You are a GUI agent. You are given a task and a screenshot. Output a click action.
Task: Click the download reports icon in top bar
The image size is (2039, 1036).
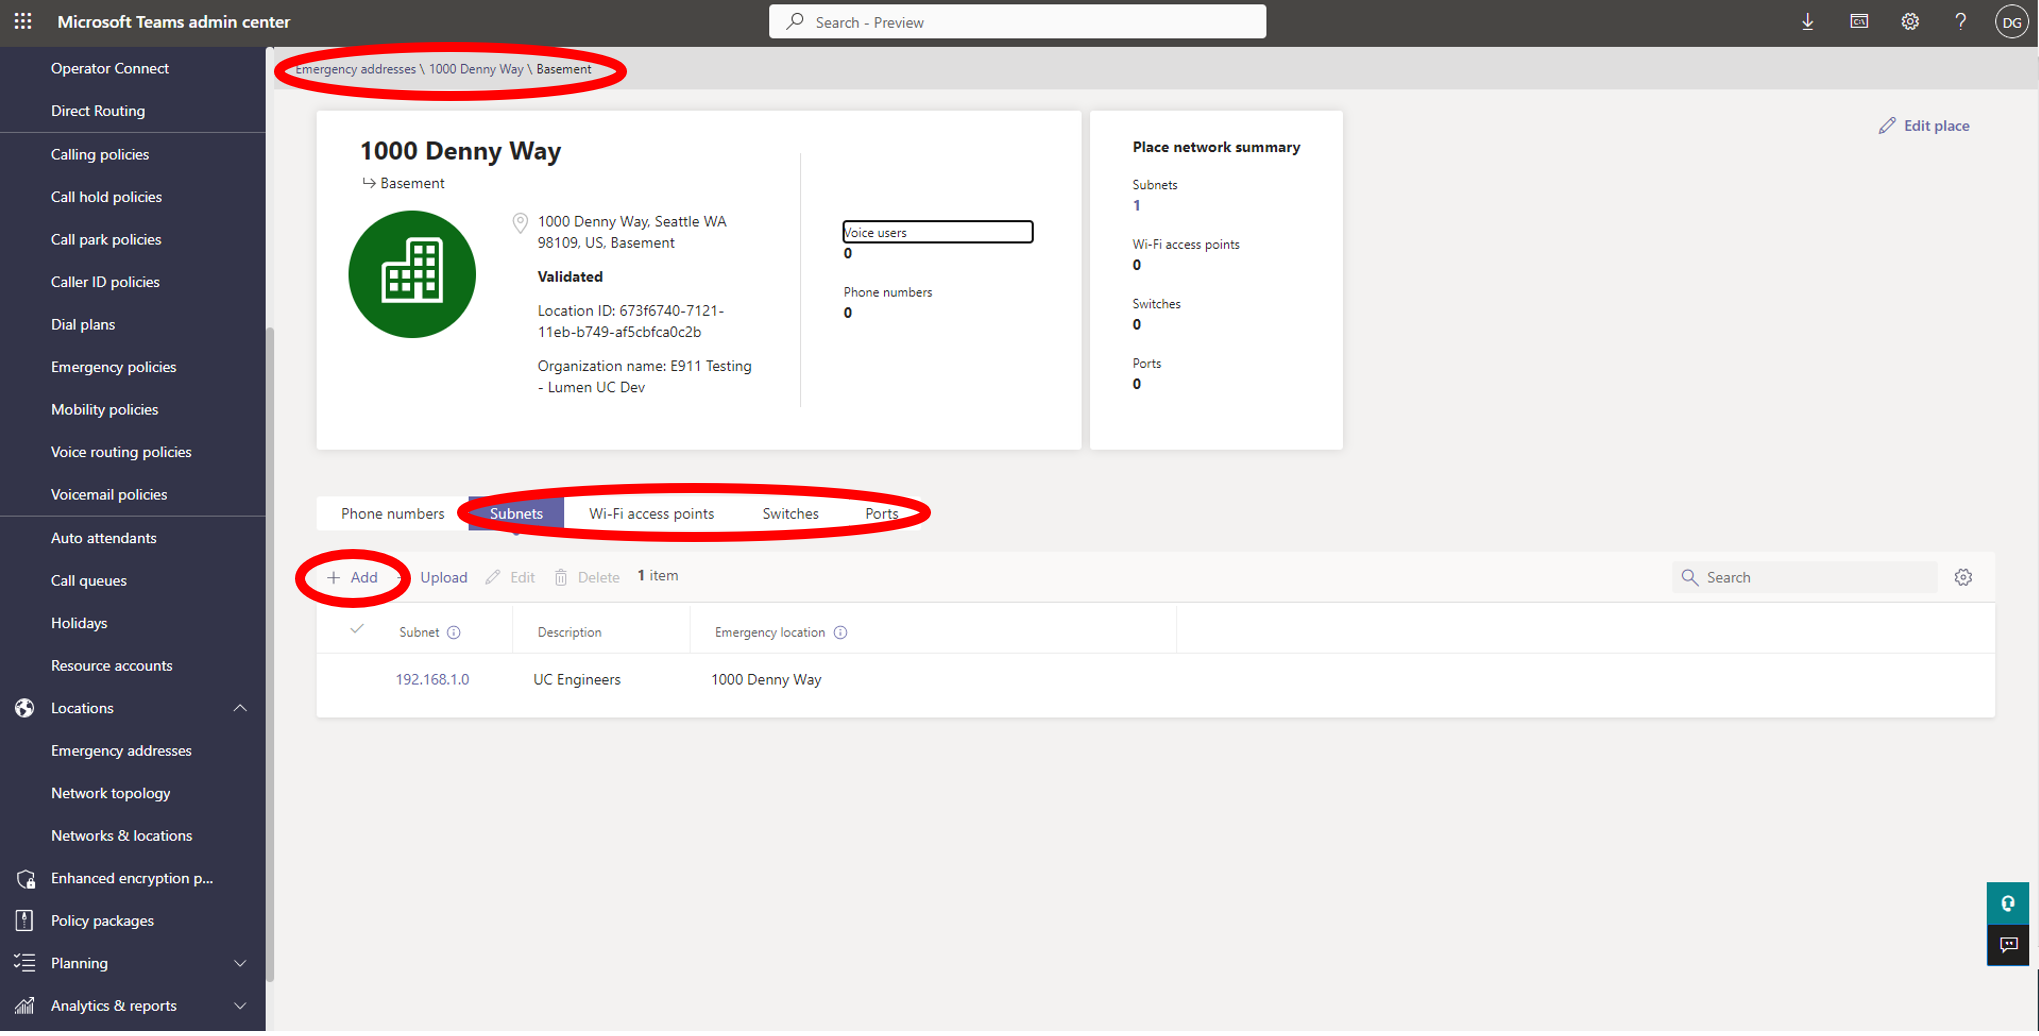[1808, 21]
